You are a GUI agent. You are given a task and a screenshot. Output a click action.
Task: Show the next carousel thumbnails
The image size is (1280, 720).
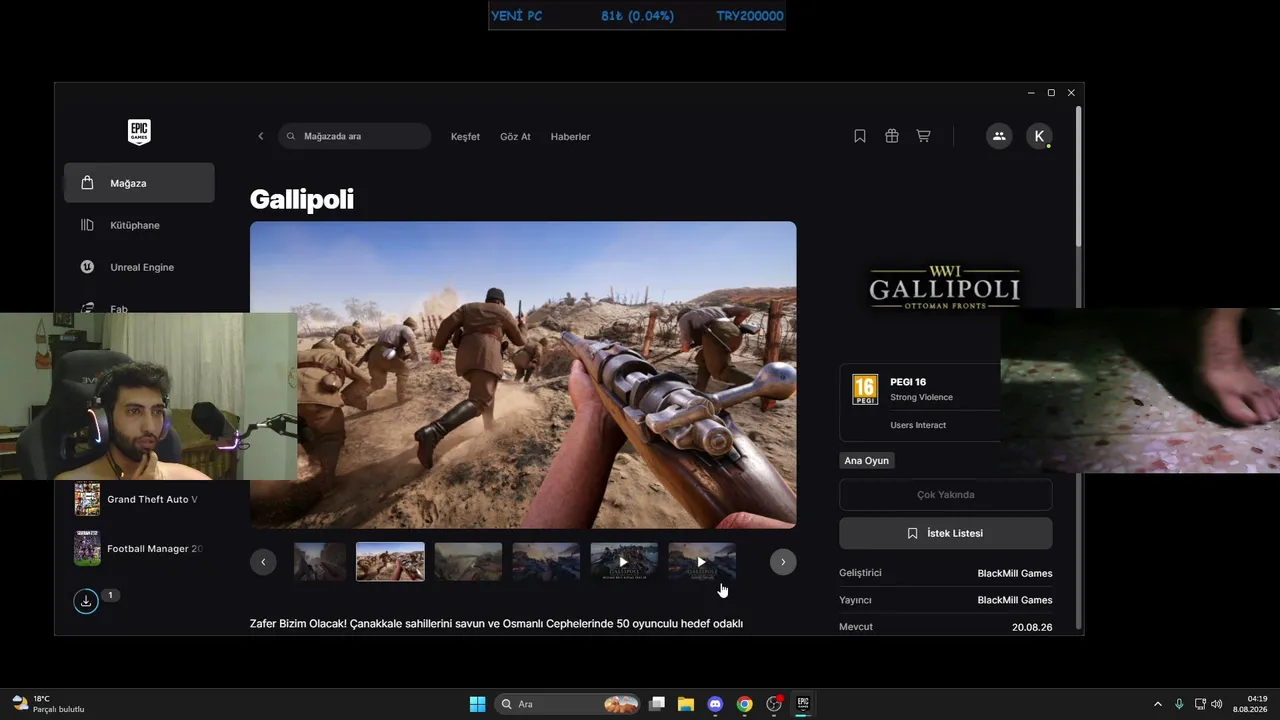pos(783,562)
